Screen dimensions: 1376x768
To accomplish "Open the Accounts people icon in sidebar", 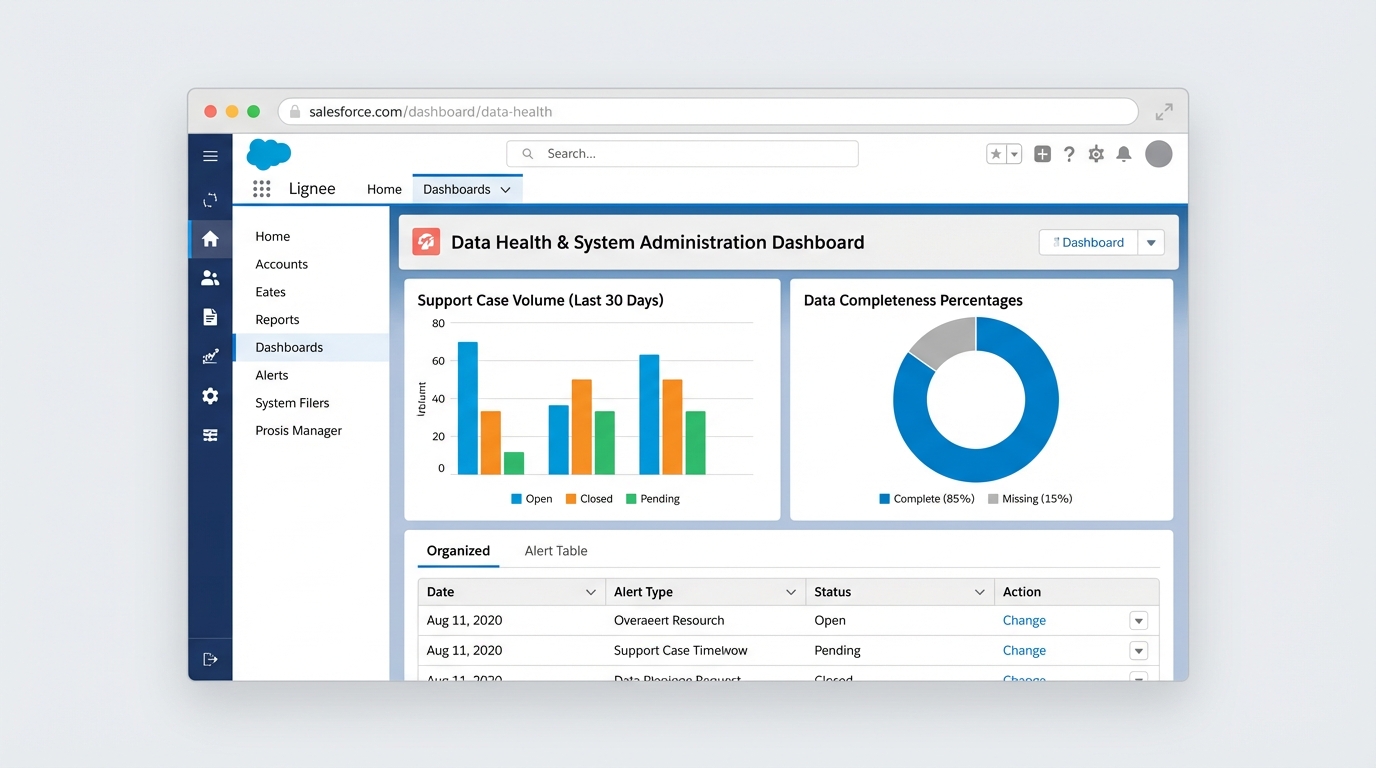I will 210,277.
